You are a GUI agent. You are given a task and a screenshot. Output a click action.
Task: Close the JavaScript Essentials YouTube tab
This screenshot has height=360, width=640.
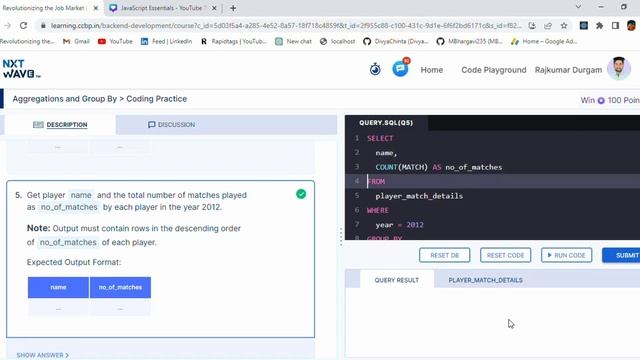click(214, 8)
